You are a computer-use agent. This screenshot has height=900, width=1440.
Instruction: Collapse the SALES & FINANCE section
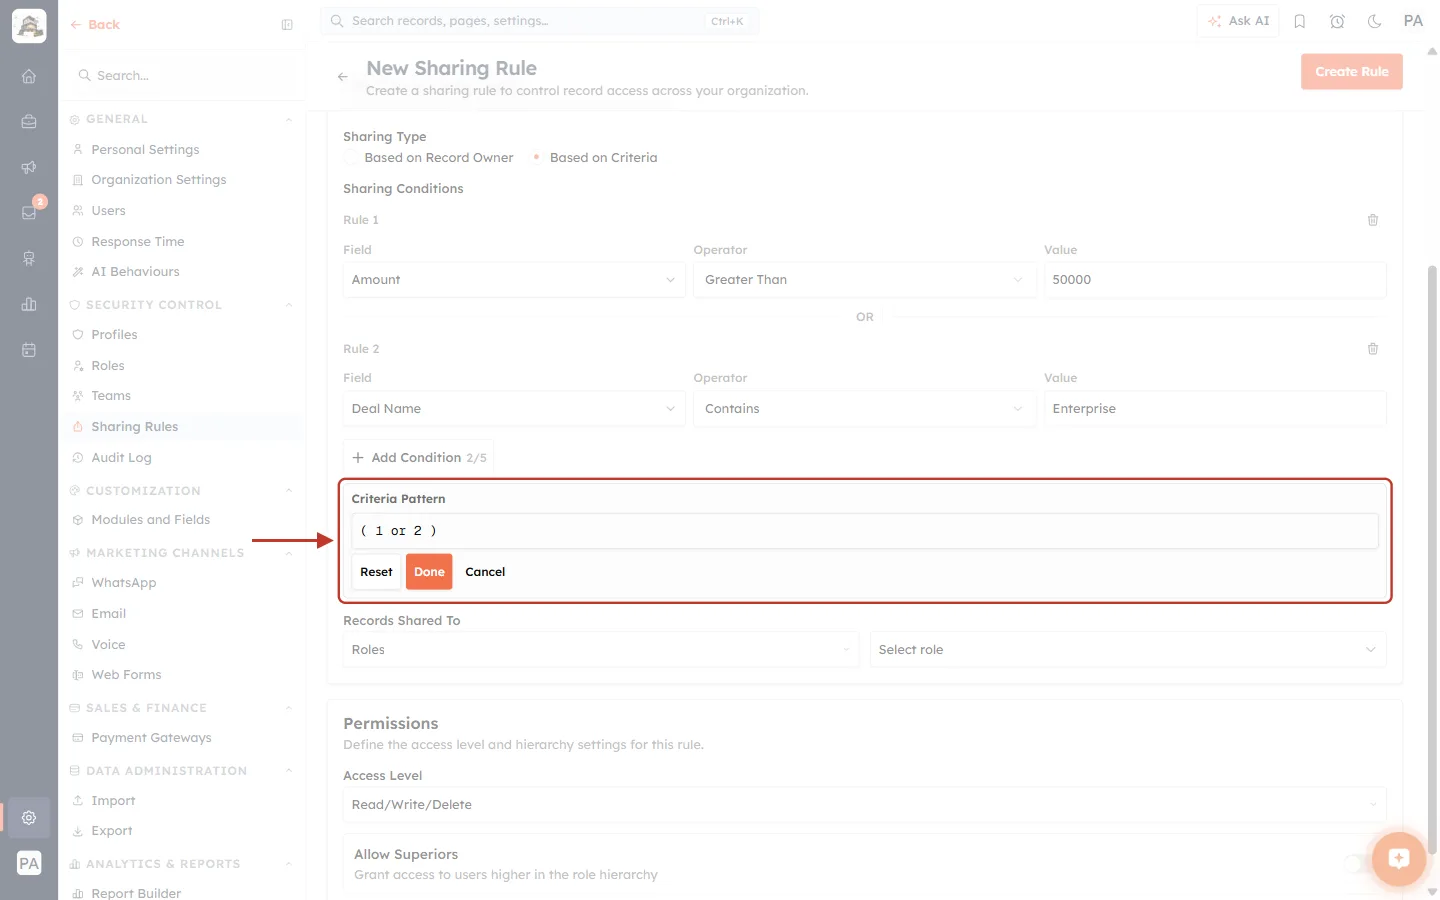289,708
